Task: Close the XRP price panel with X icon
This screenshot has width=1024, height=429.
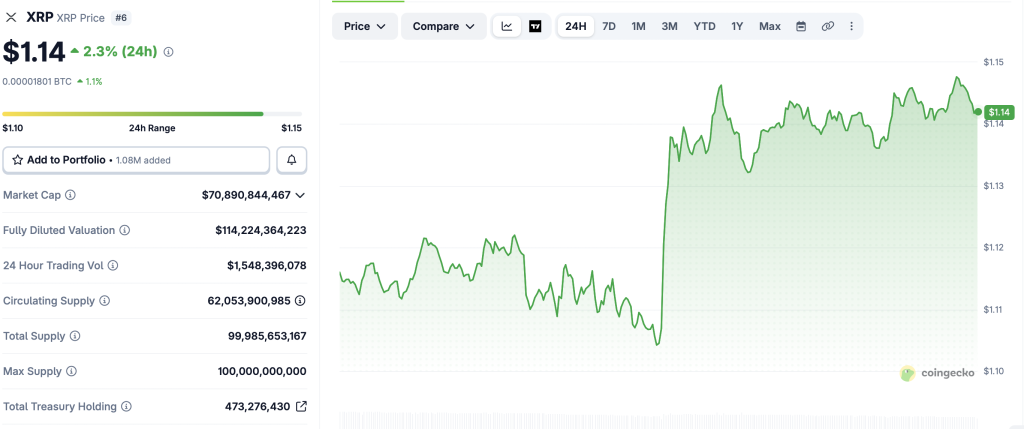Action: 11,18
